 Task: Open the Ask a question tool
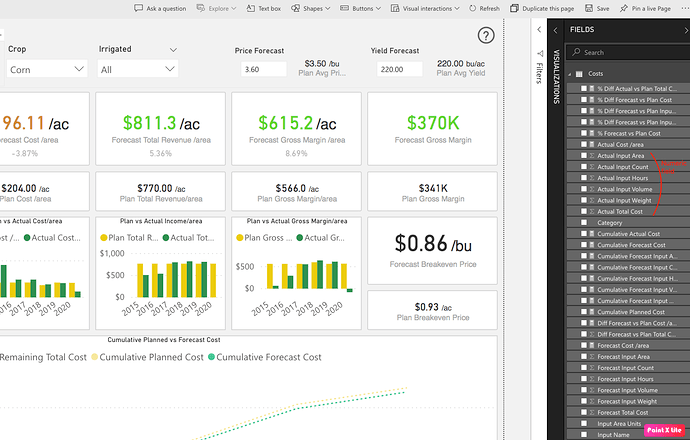click(160, 8)
